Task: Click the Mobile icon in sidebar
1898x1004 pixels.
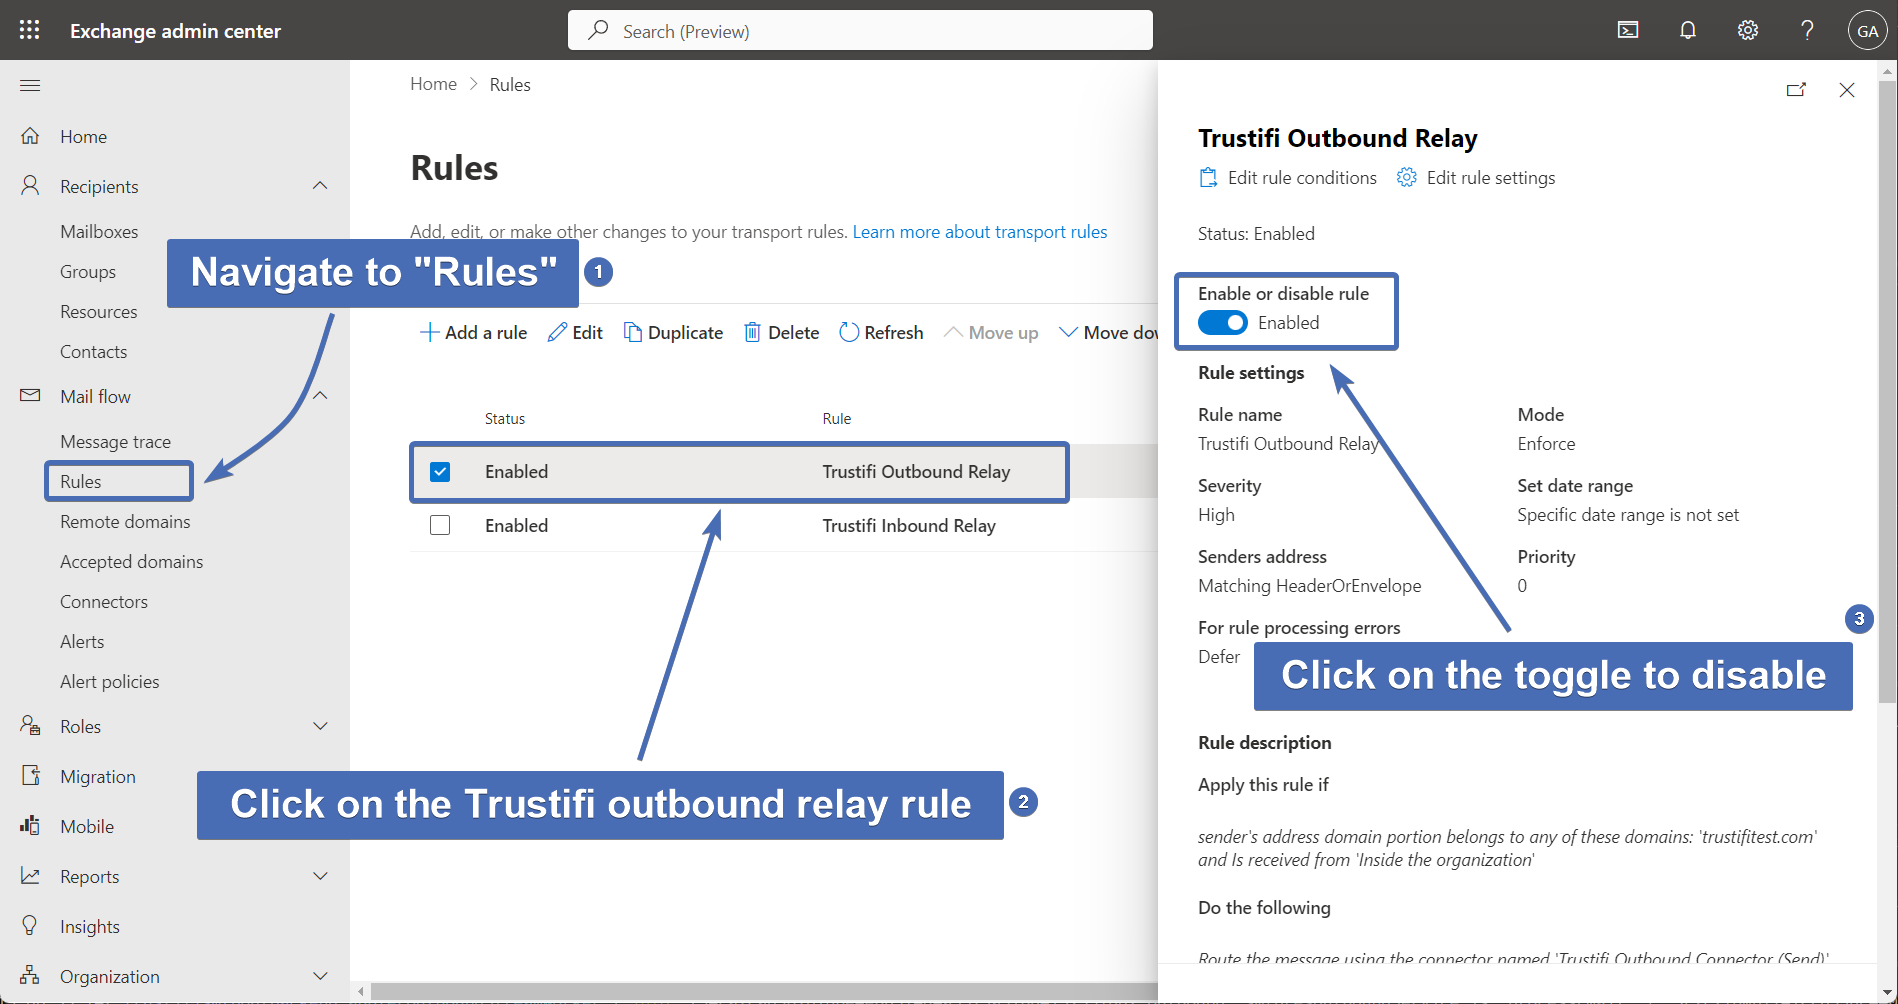Action: point(30,826)
